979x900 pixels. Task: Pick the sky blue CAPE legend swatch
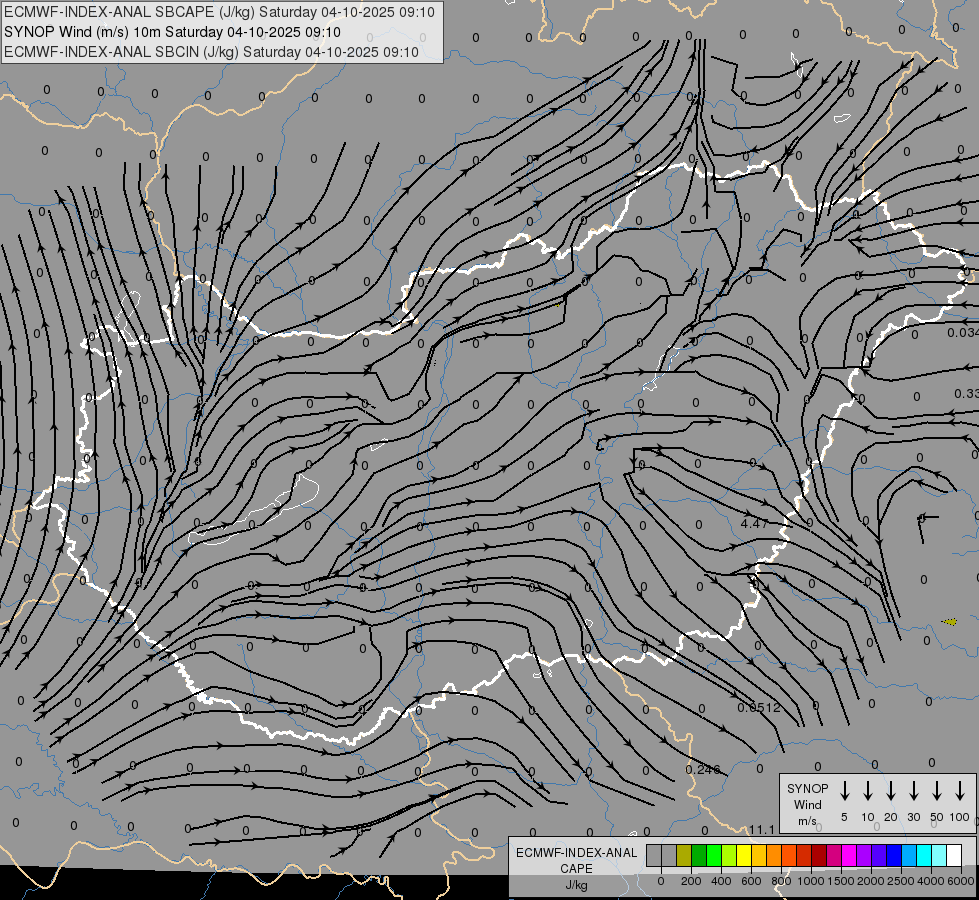909,856
